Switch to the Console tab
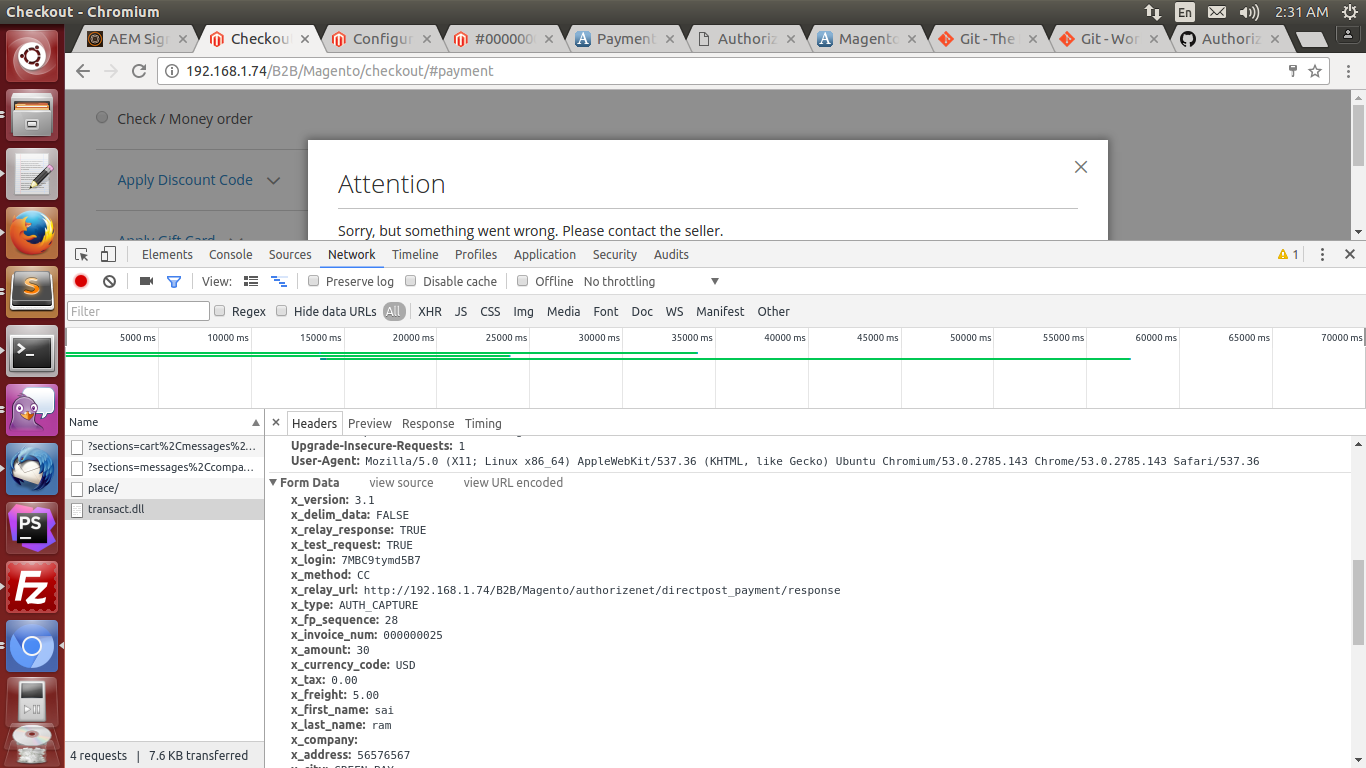 (x=231, y=255)
